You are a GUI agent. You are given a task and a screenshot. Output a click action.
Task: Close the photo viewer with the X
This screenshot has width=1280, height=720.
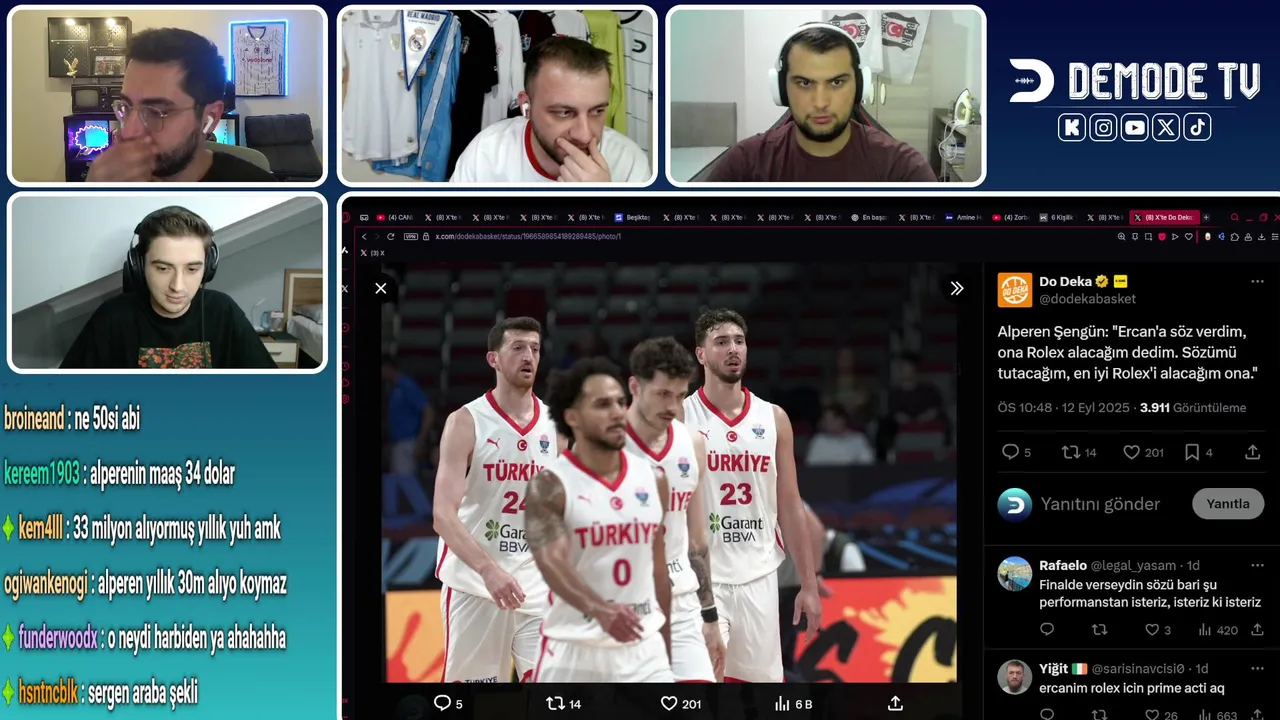tap(381, 288)
